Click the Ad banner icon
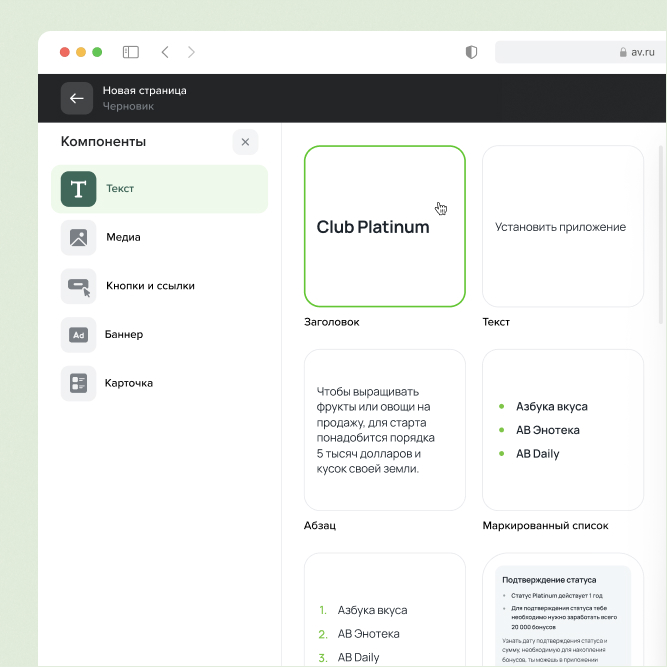The width and height of the screenshot is (667, 667). 78,335
